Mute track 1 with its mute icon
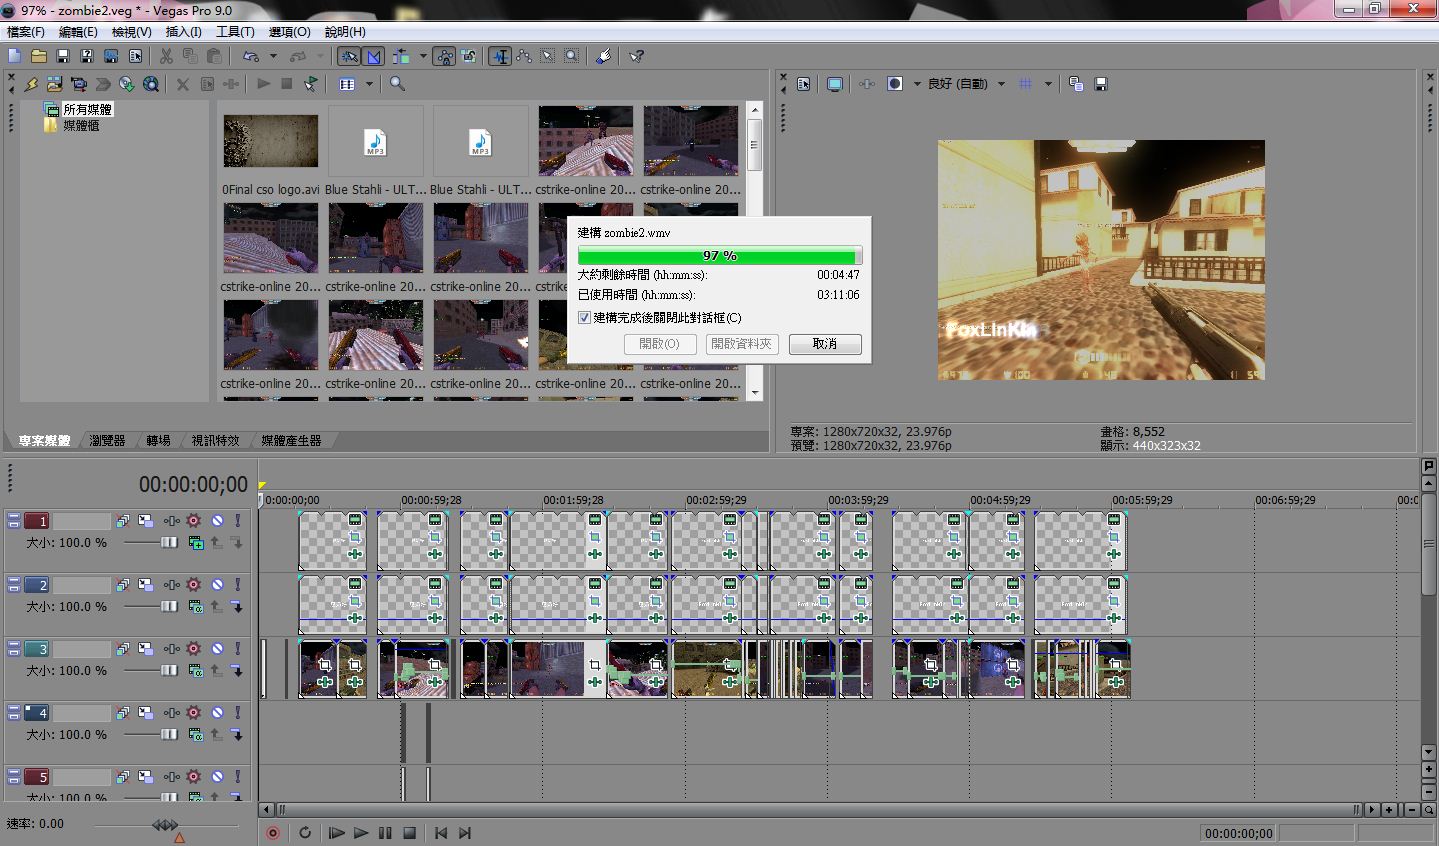The width and height of the screenshot is (1439, 846). tap(217, 521)
